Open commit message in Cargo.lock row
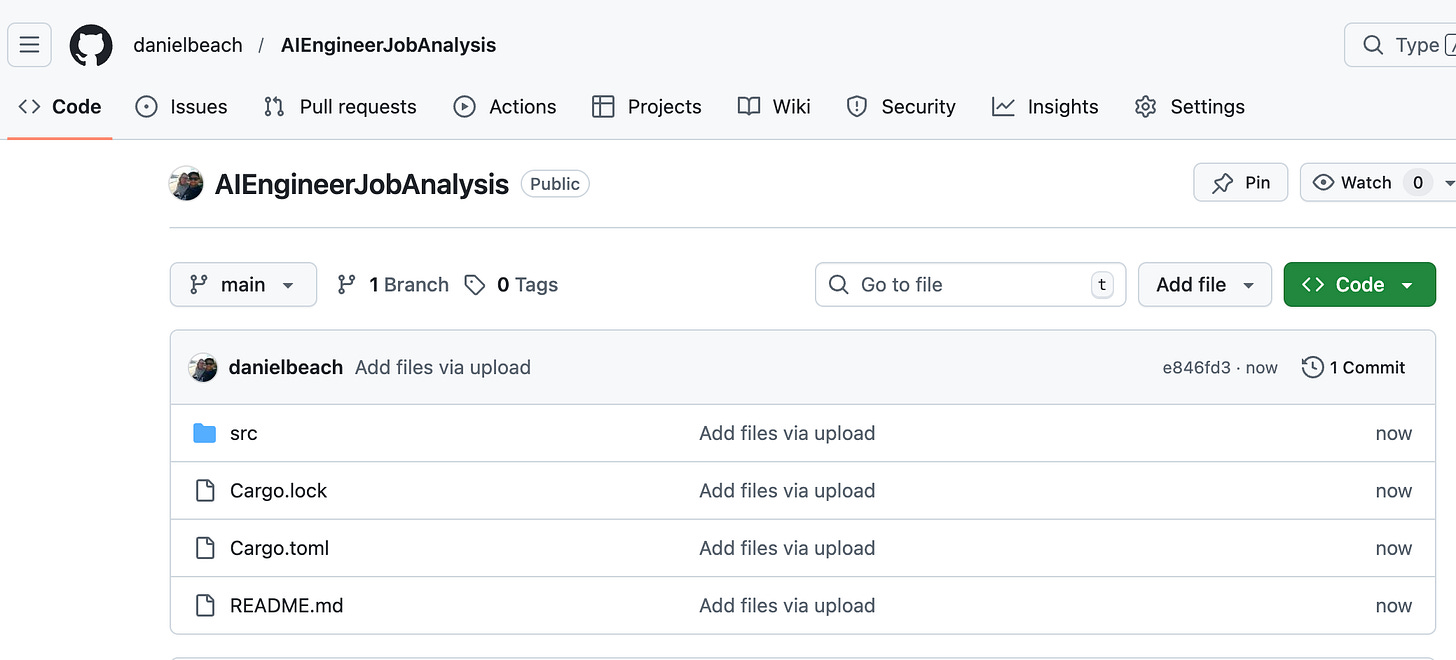1456x660 pixels. 787,491
